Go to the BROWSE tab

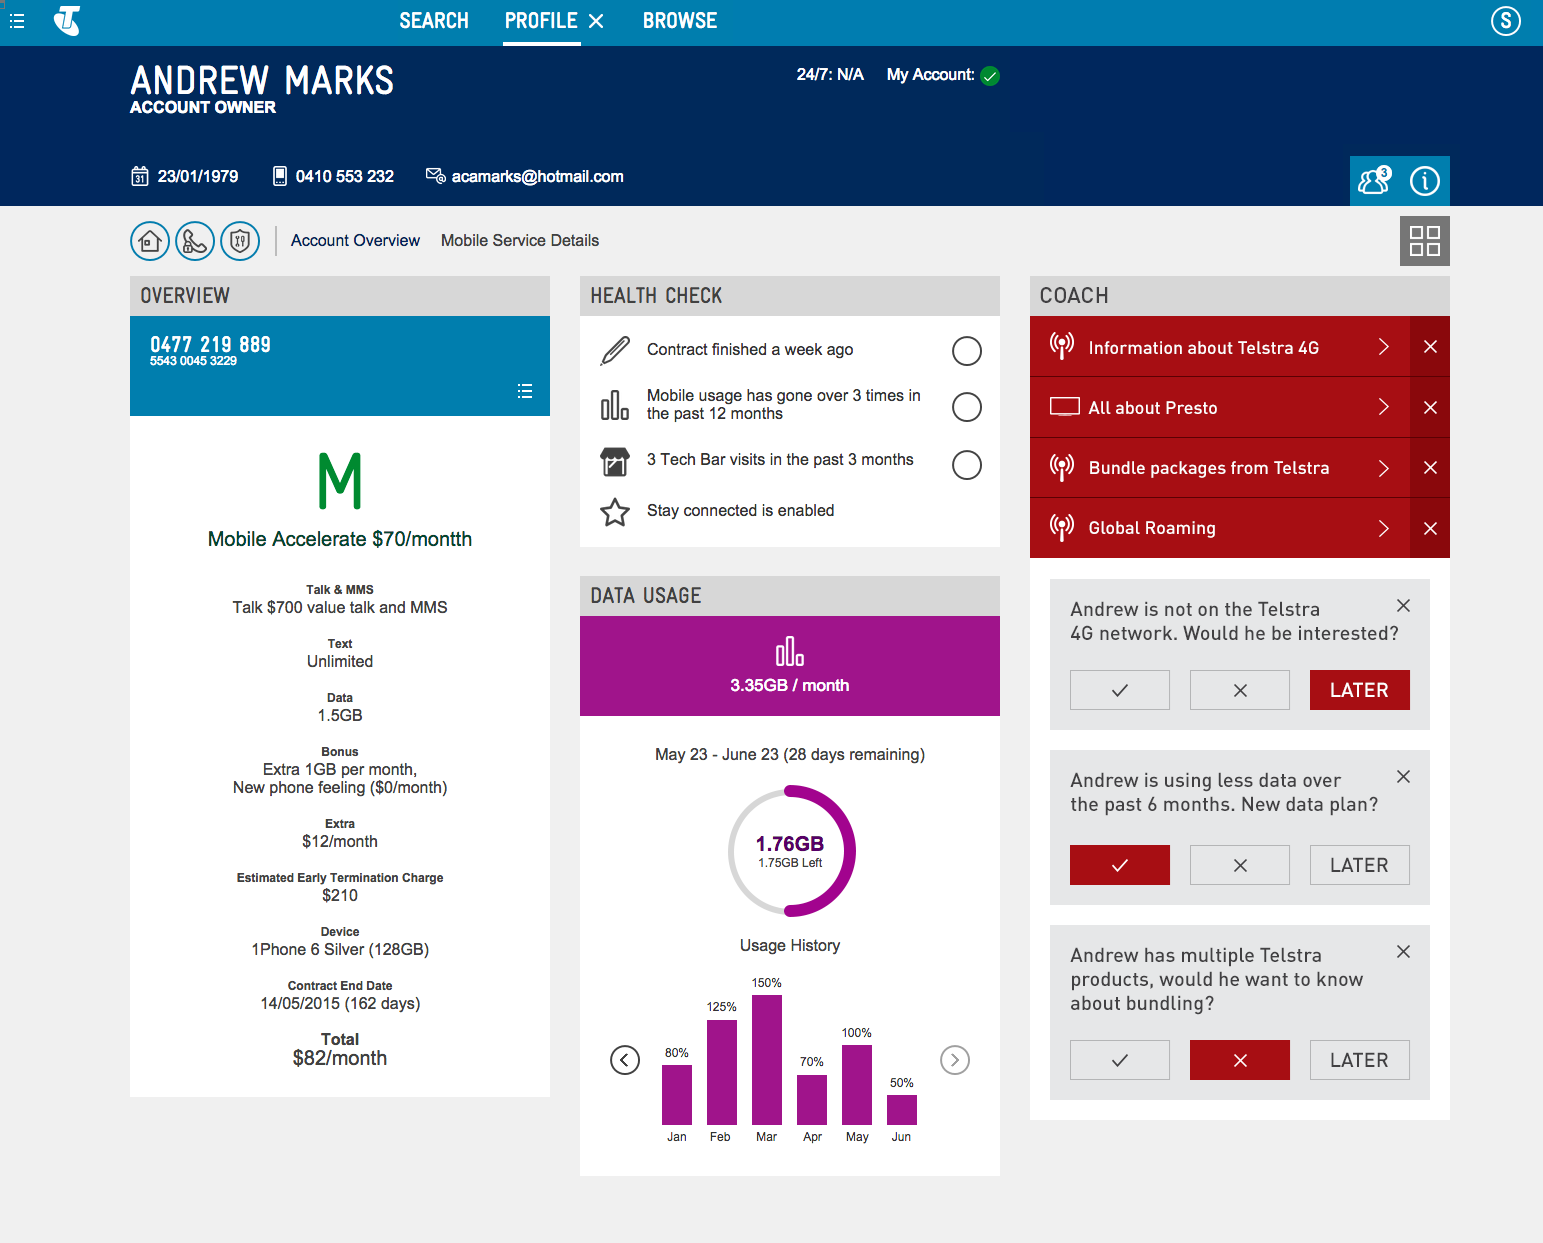click(x=679, y=21)
